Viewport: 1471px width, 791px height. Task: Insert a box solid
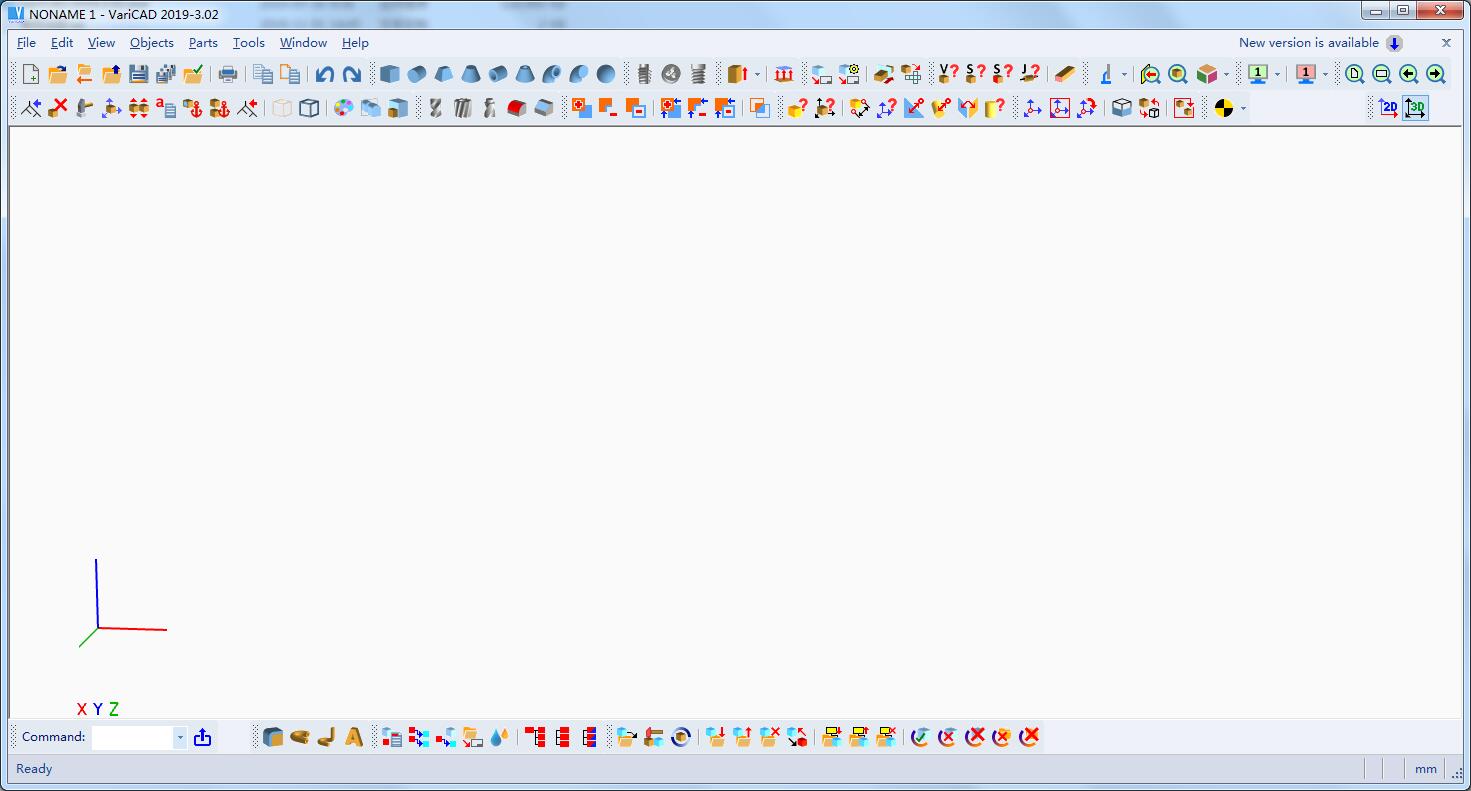tap(390, 74)
